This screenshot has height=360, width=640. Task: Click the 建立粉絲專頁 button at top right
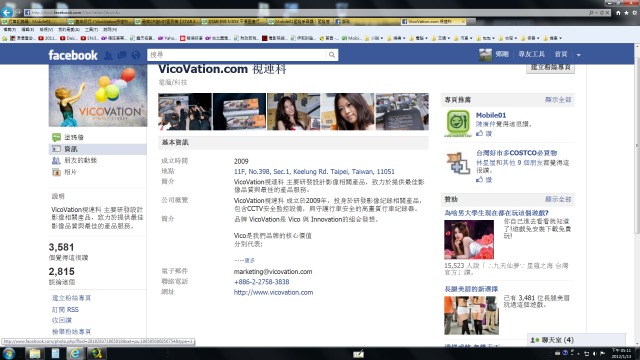550,68
